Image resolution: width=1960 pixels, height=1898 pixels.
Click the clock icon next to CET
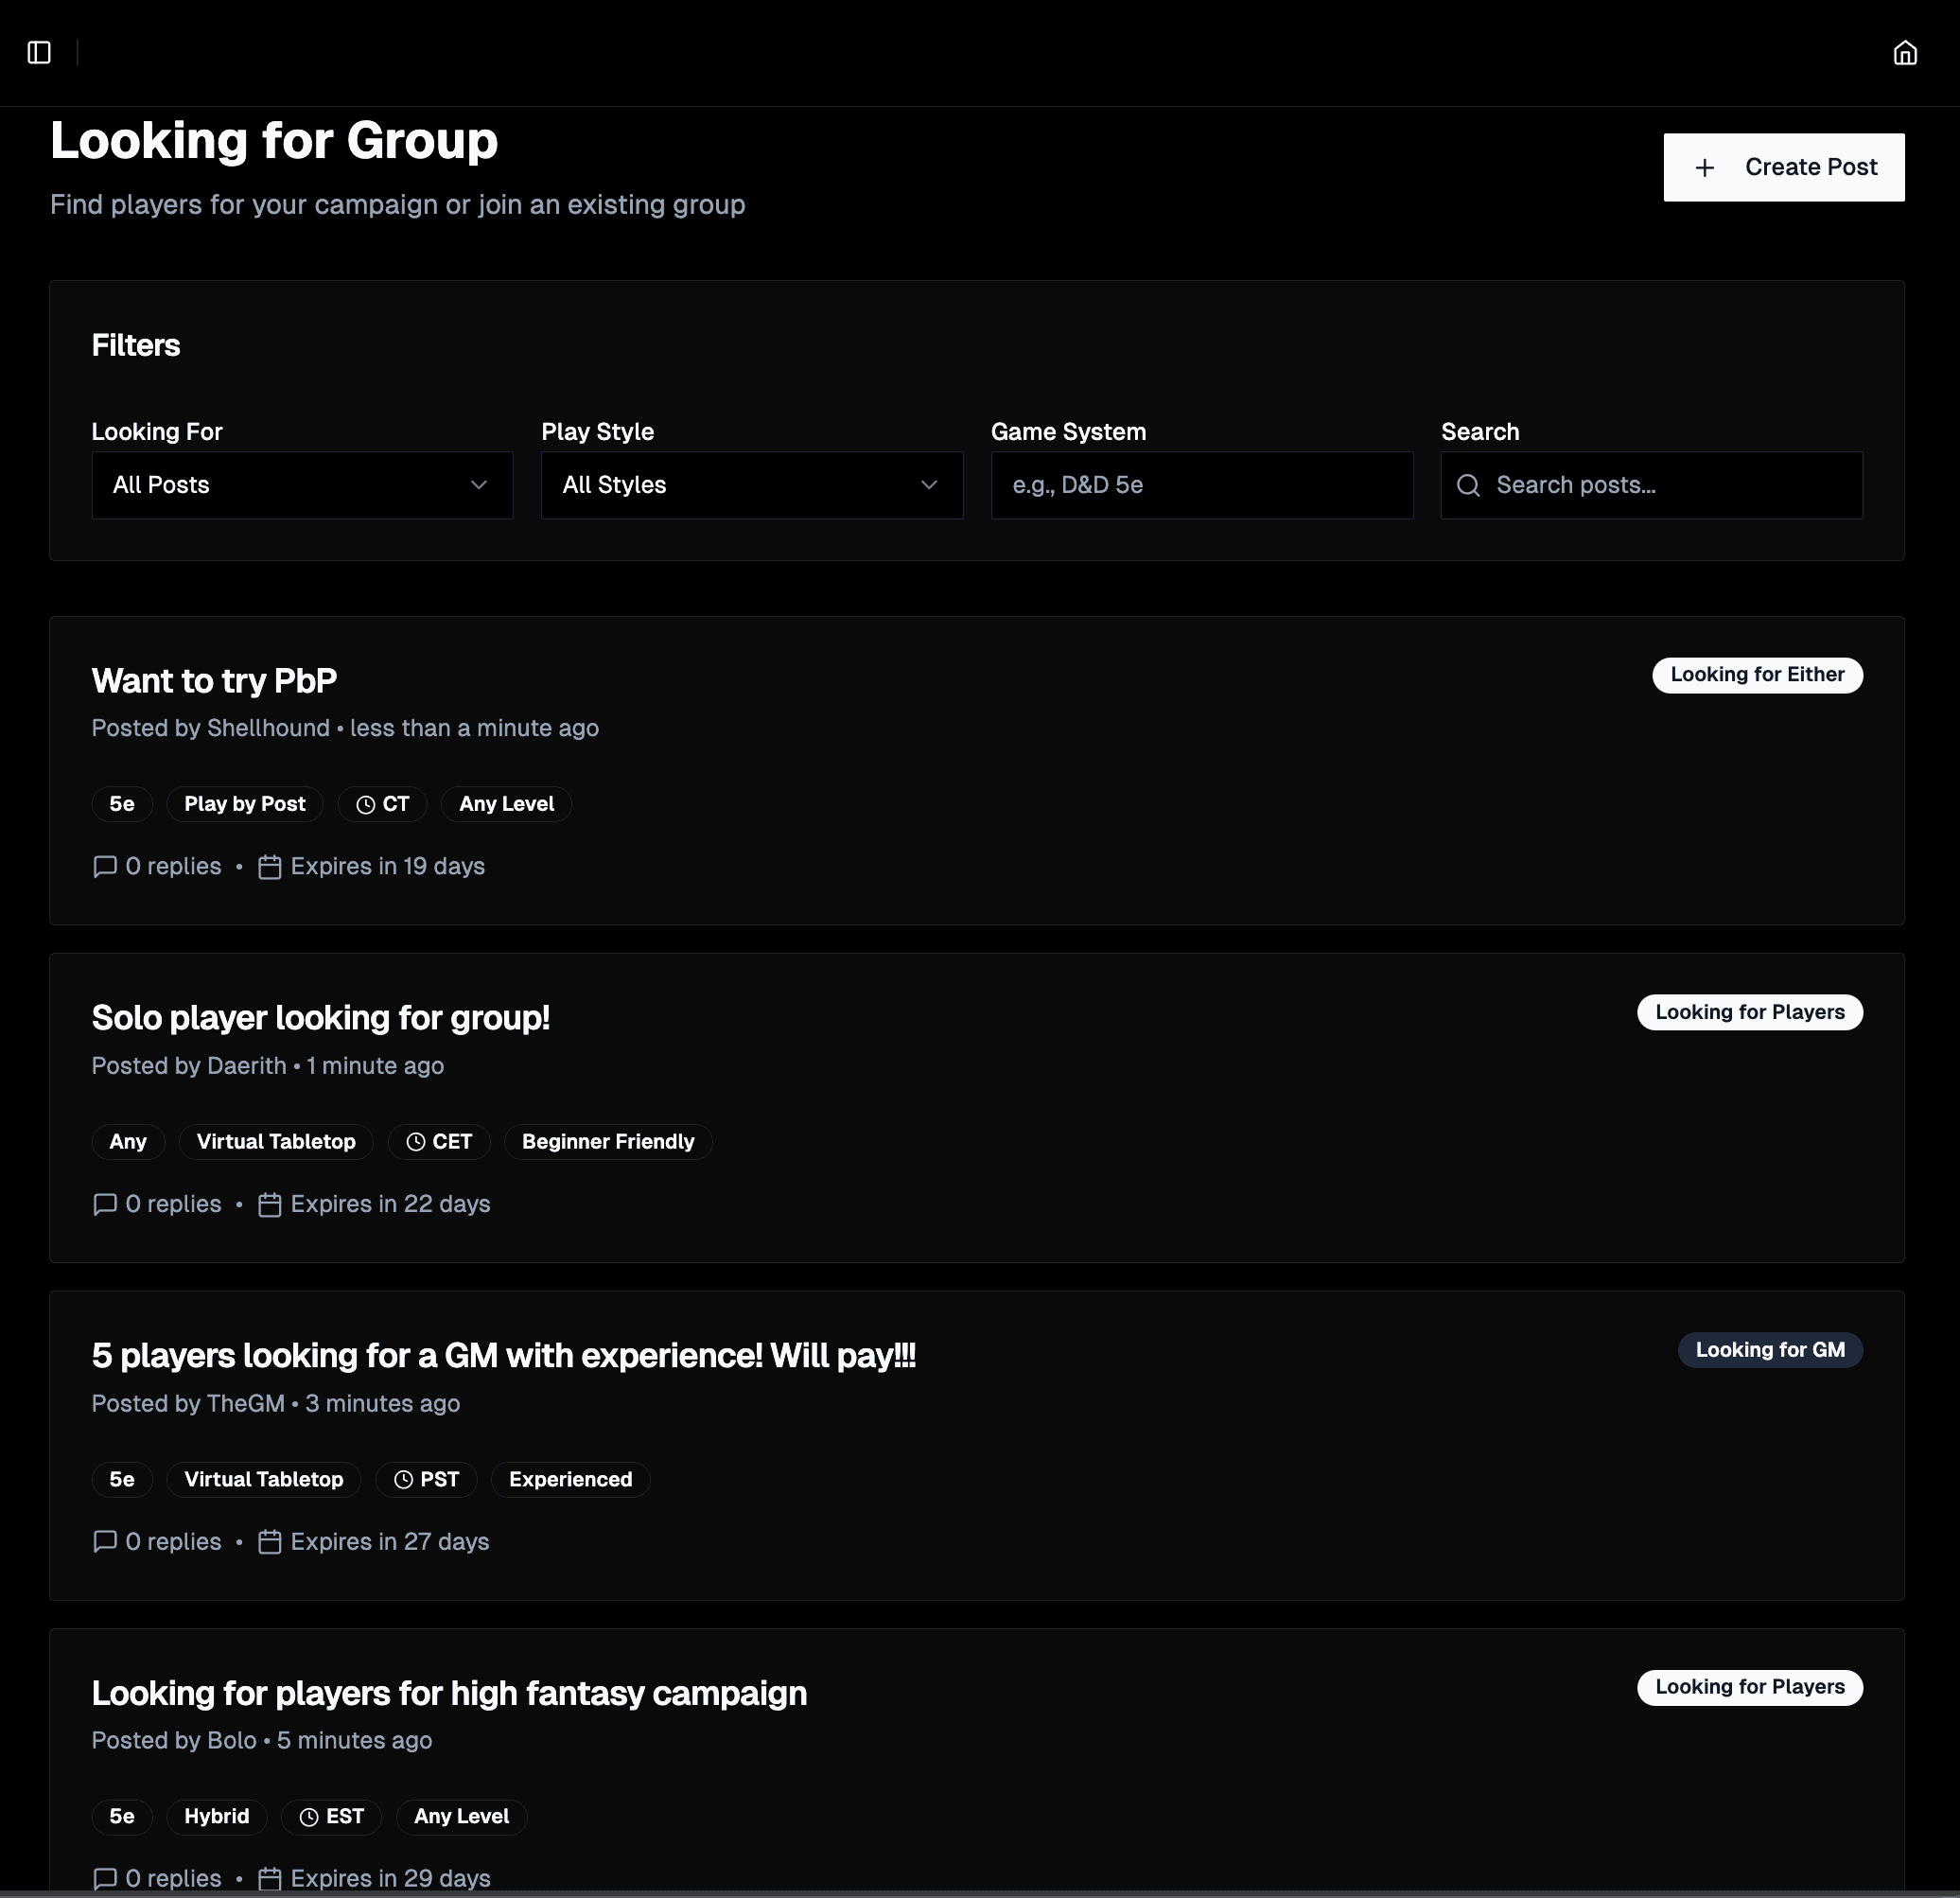(x=416, y=1142)
